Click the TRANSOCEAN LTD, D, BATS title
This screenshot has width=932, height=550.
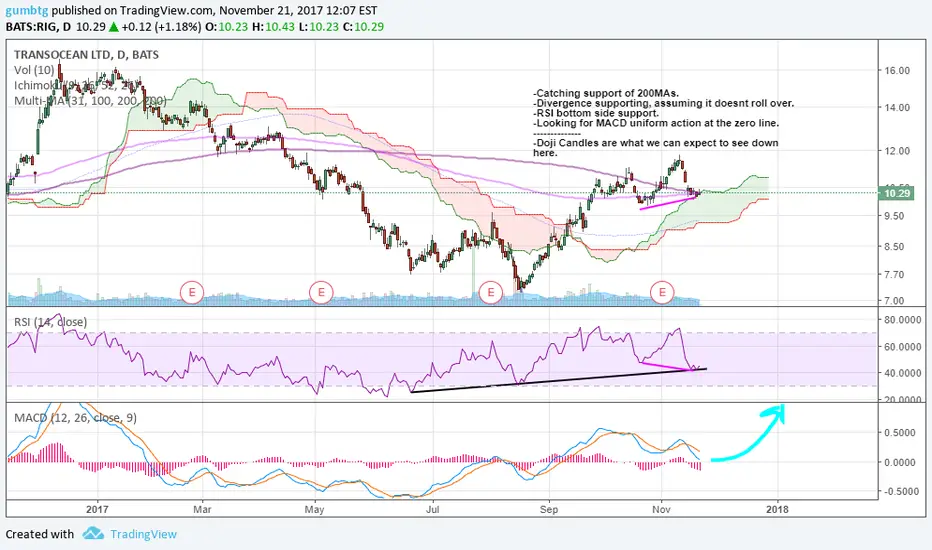(86, 55)
